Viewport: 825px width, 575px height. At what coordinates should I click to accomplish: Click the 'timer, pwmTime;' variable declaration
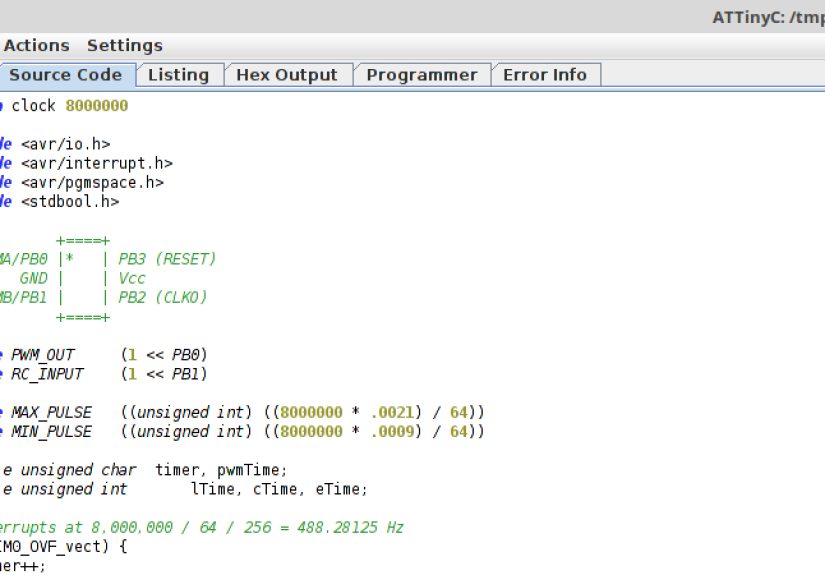(221, 470)
